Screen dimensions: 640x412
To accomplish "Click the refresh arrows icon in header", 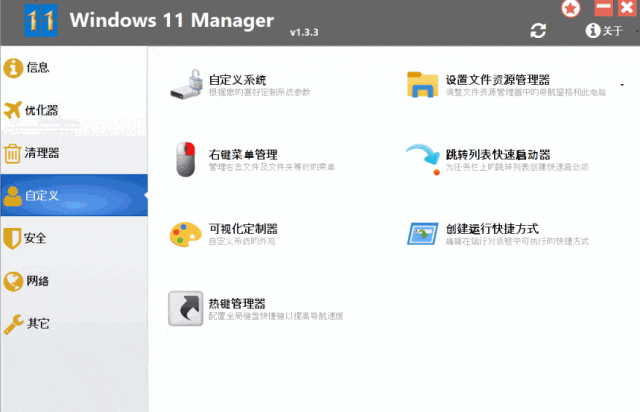I will pyautogui.click(x=538, y=31).
